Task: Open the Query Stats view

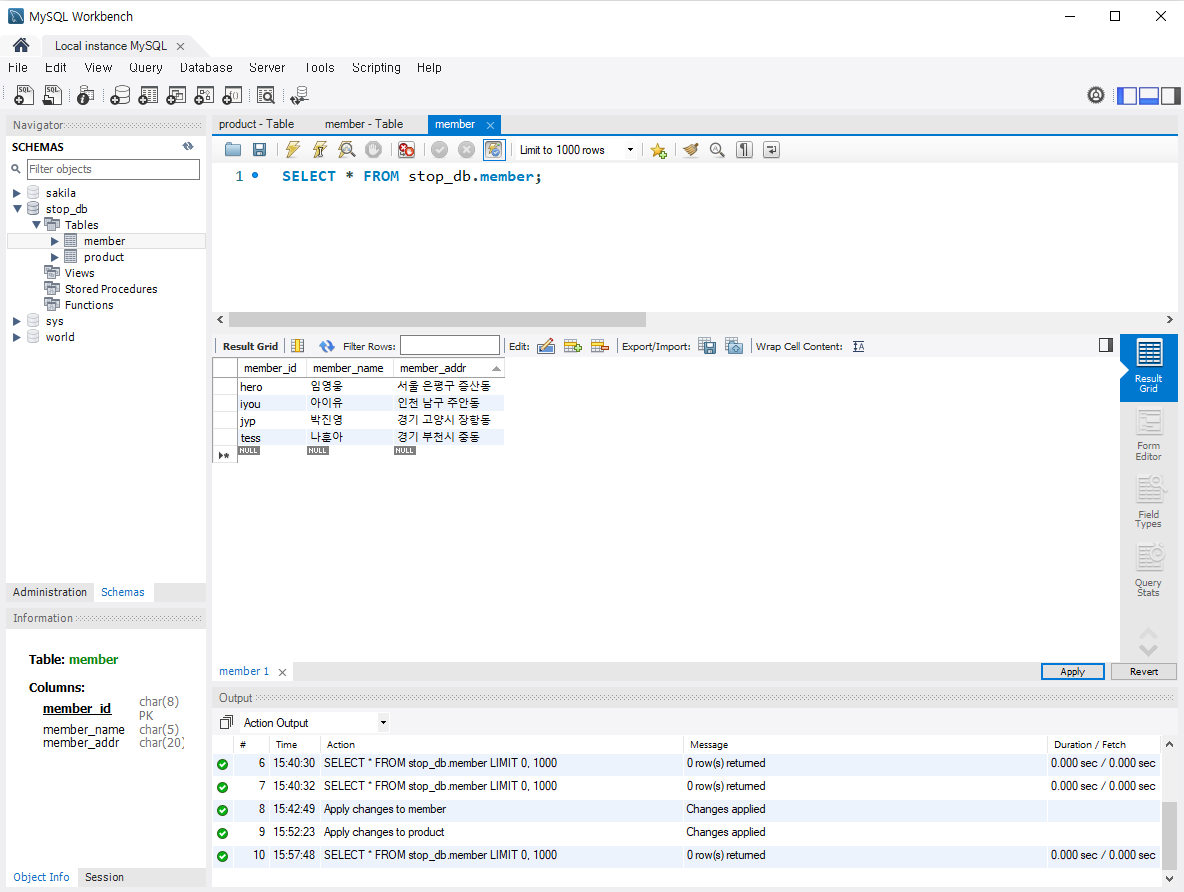Action: coord(1149,570)
